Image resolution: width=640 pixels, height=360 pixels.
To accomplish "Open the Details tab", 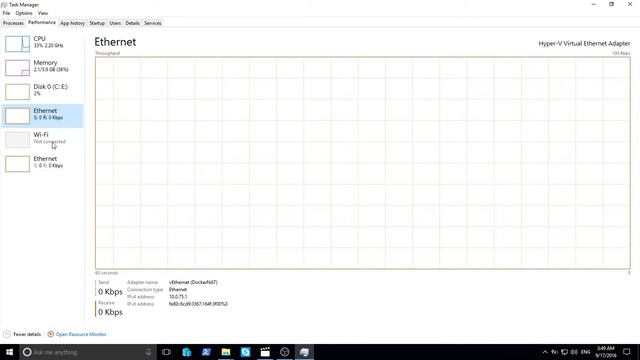I will [132, 23].
